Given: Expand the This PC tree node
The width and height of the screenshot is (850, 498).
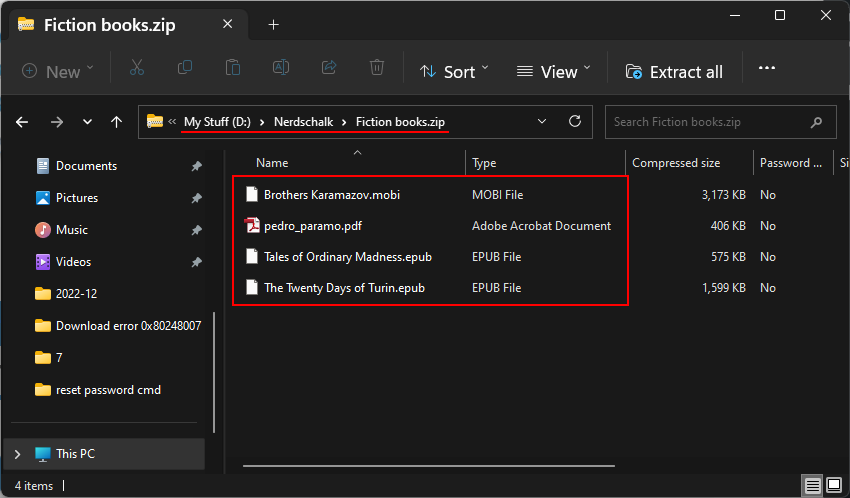Looking at the screenshot, I should [16, 454].
